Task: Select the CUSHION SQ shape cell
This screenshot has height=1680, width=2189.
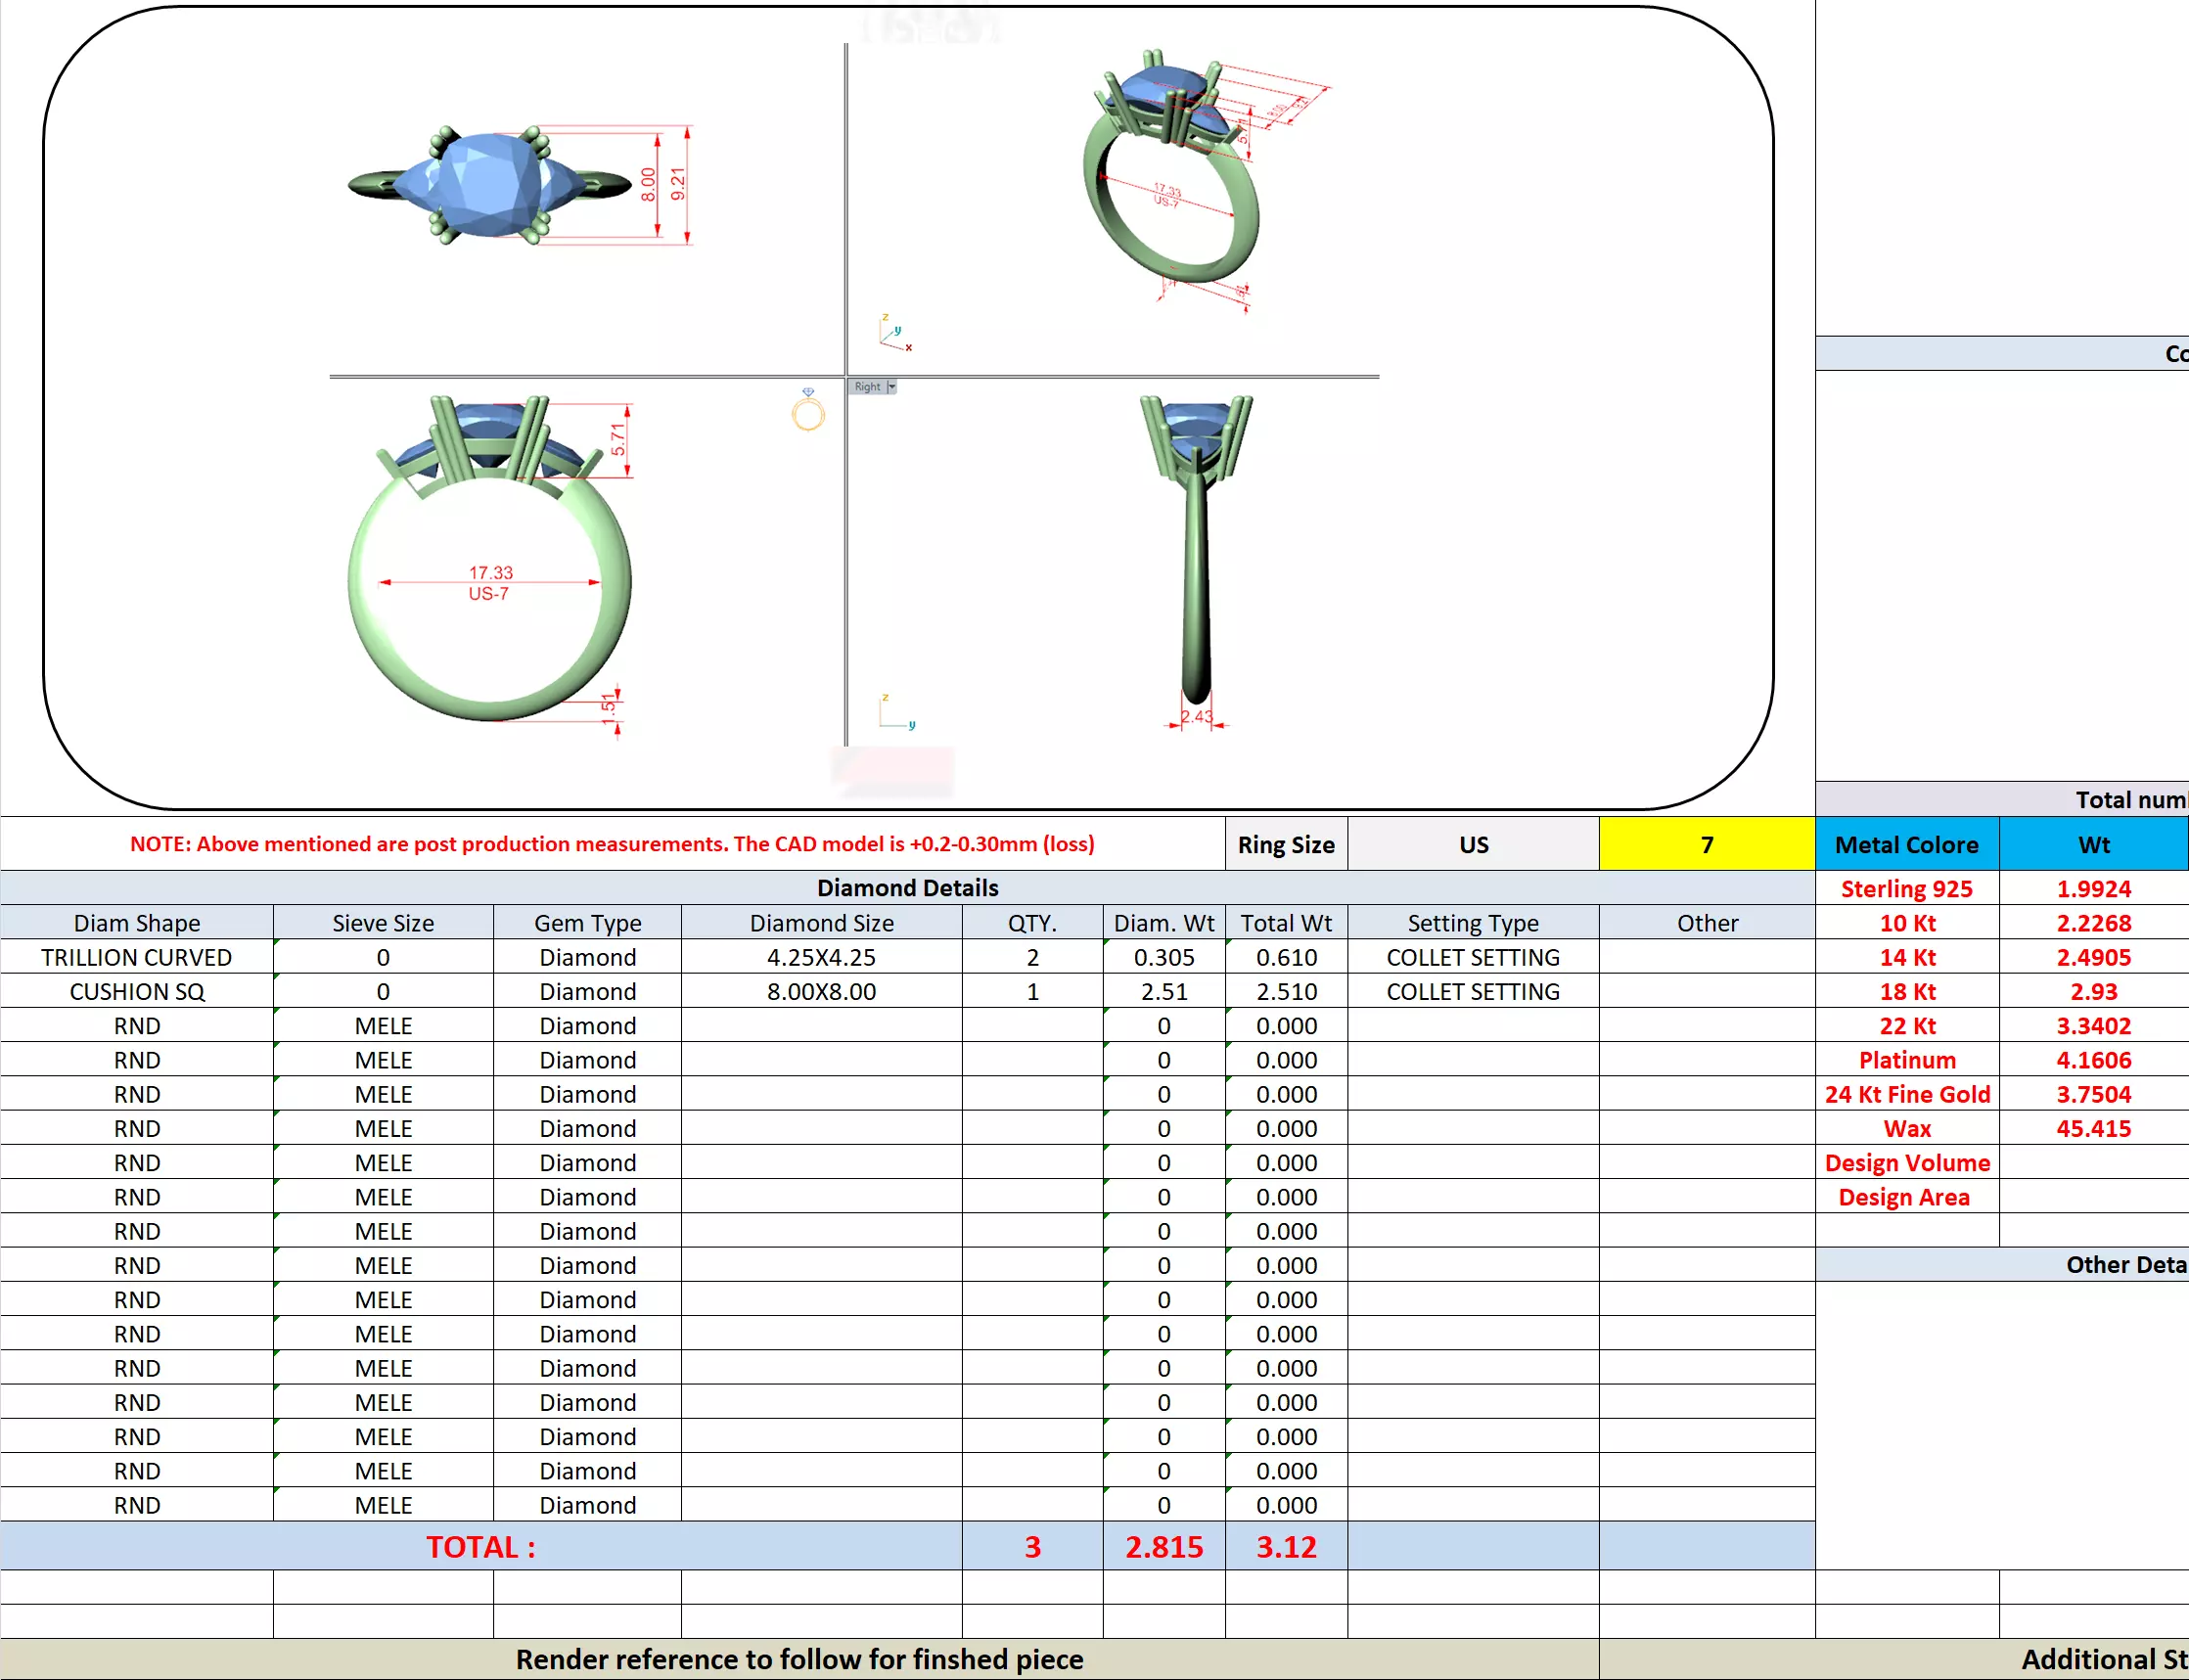Action: tap(137, 992)
